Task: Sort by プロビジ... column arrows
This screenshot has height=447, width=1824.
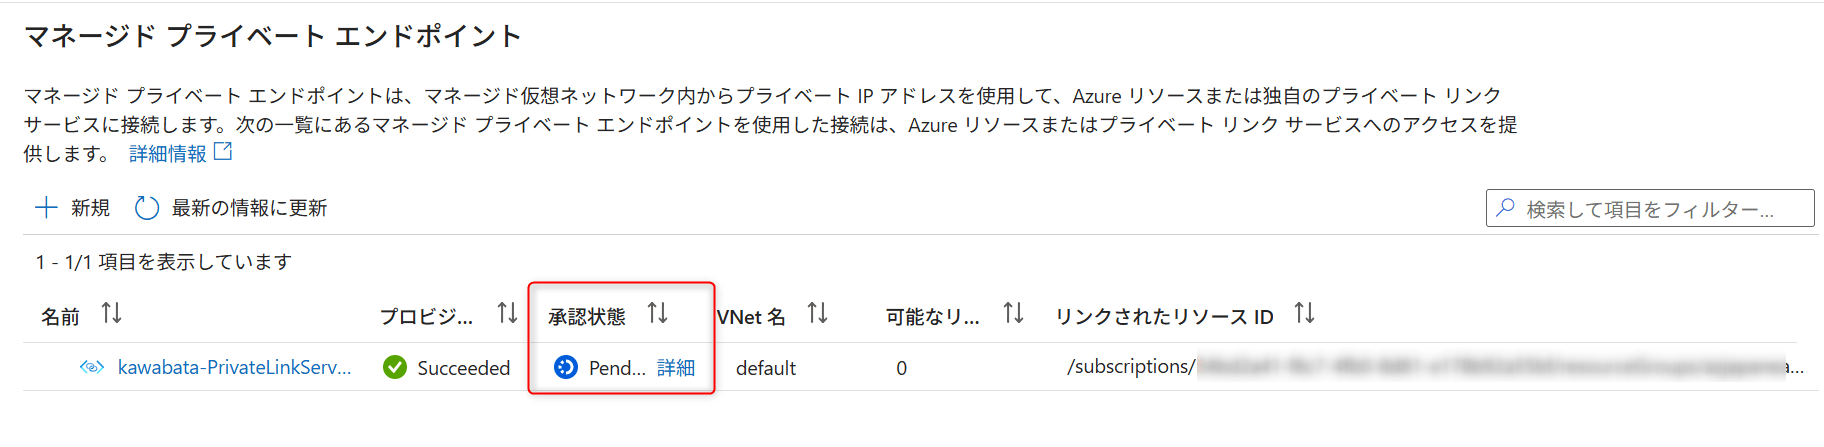Action: pyautogui.click(x=507, y=314)
